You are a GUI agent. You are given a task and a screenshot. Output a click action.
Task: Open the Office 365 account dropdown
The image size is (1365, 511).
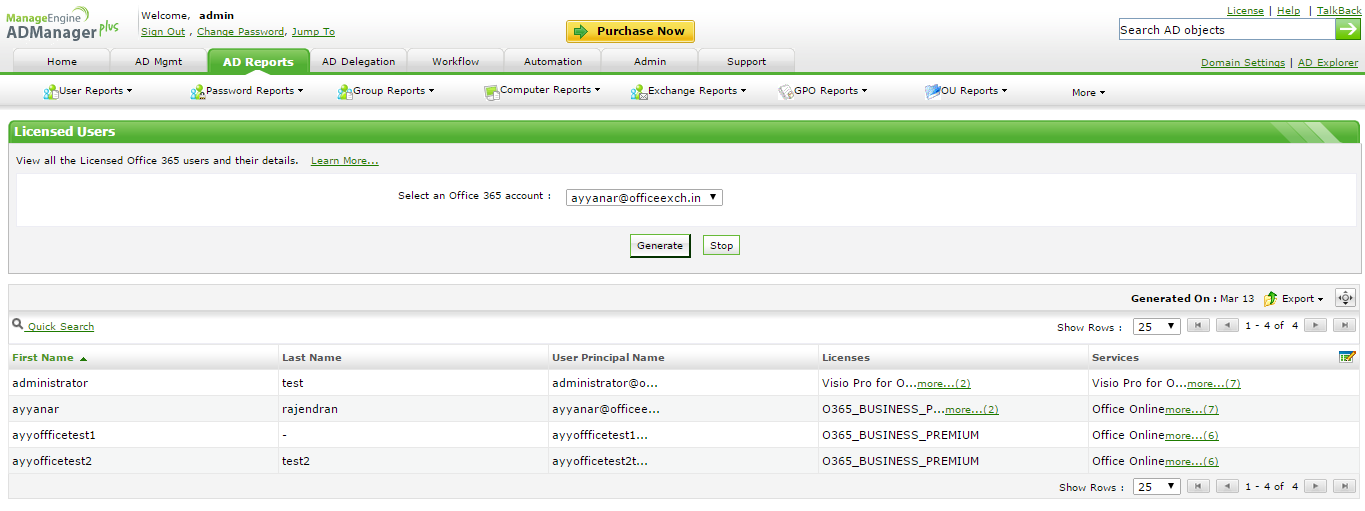click(644, 198)
